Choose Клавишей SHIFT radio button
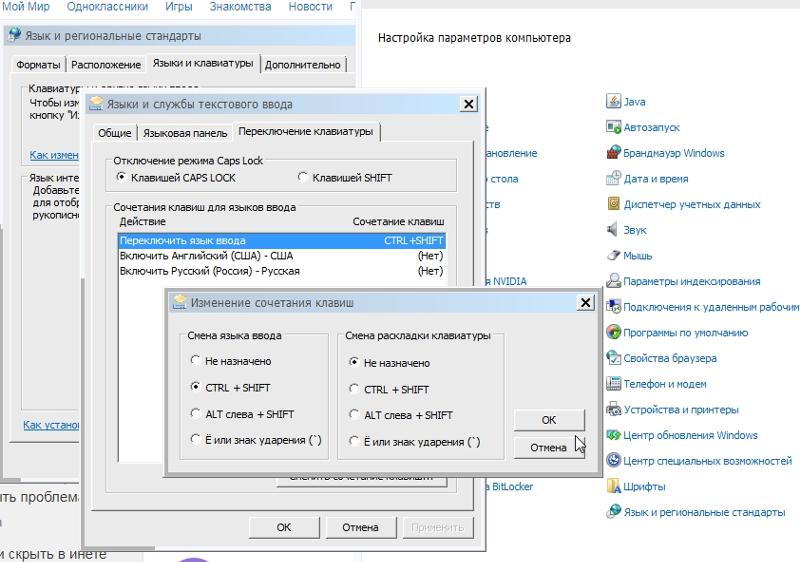The width and height of the screenshot is (800, 562). (x=303, y=177)
